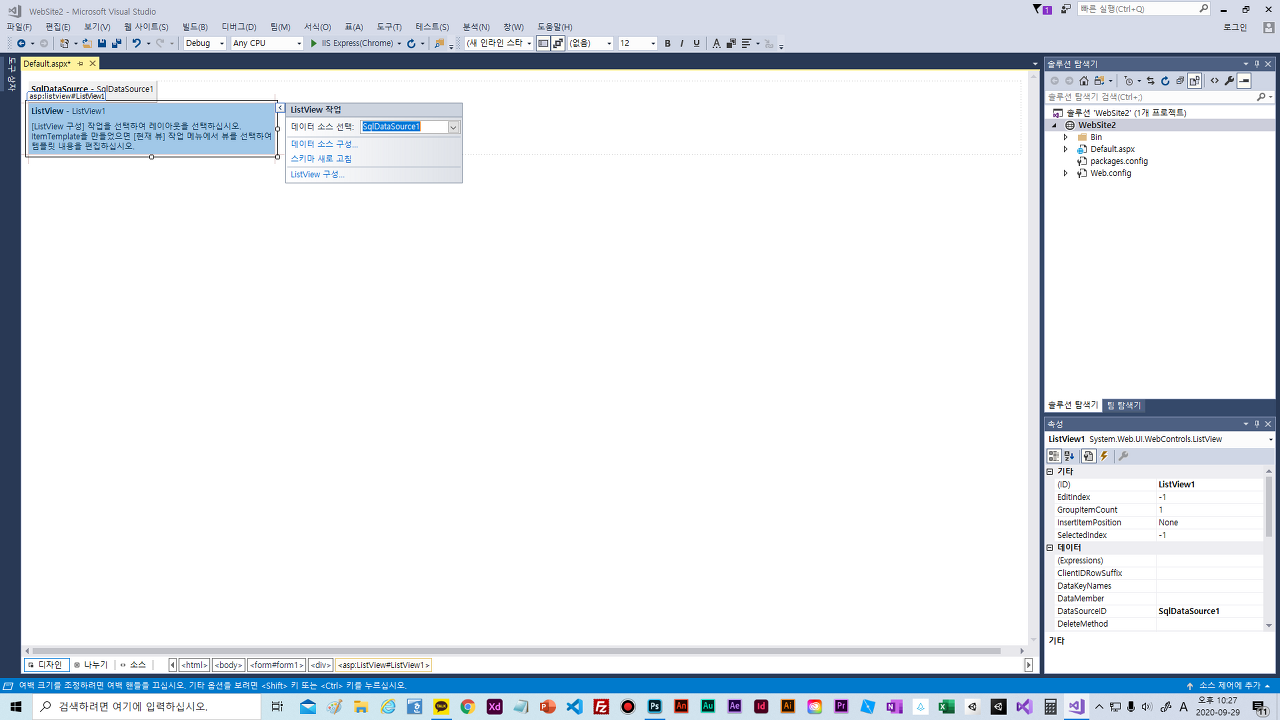Open the Any CPU platform dropdown
Screen dimensions: 1280x720
[266, 44]
